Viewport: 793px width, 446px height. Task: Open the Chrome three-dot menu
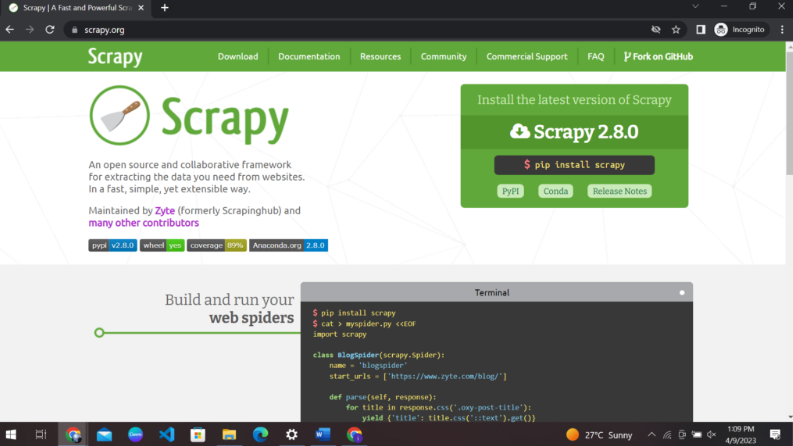(781, 29)
